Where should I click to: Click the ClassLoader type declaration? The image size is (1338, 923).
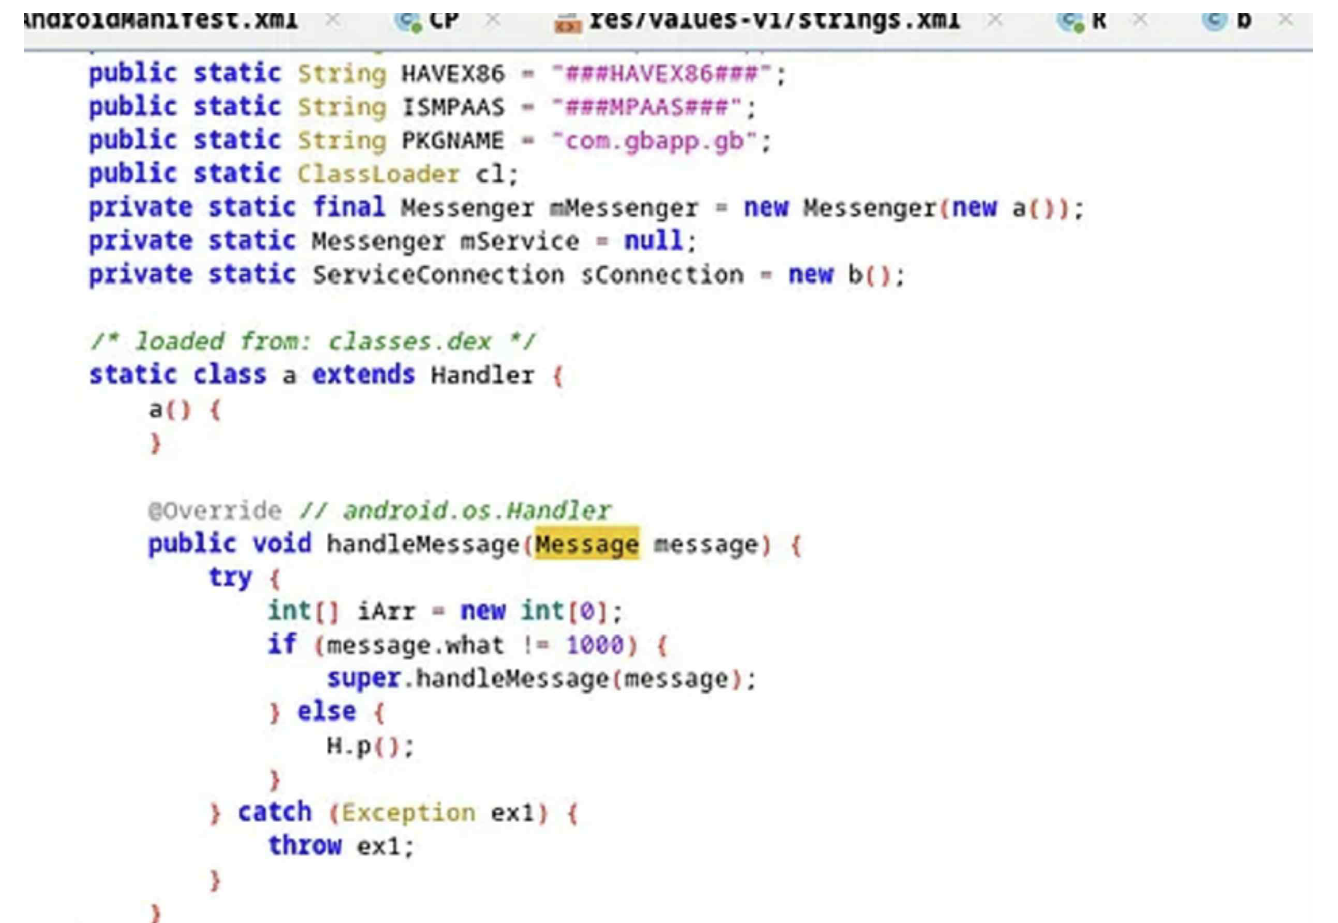(378, 174)
